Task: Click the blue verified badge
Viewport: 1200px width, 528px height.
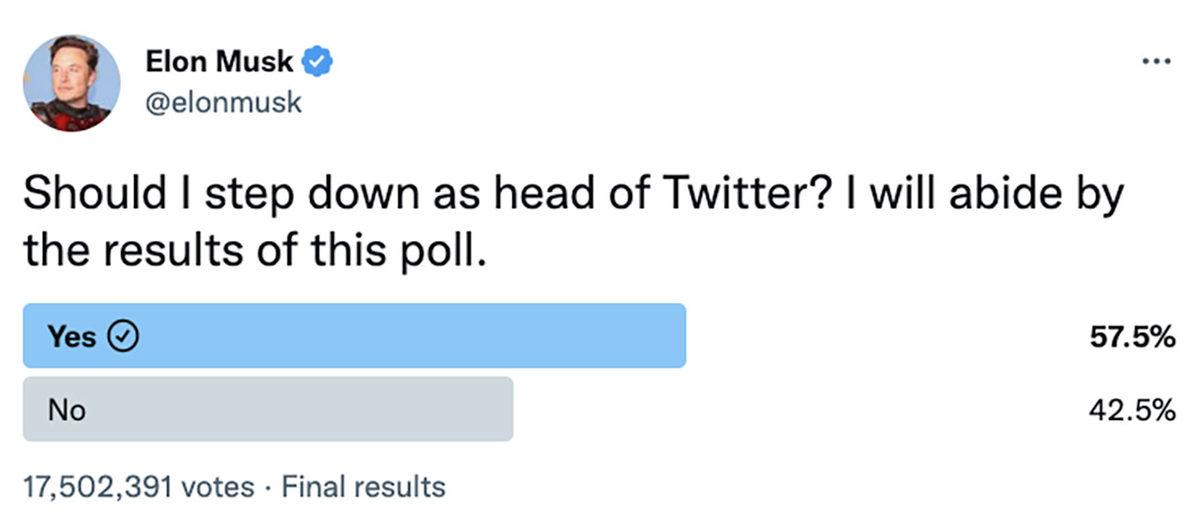Action: click(x=318, y=62)
